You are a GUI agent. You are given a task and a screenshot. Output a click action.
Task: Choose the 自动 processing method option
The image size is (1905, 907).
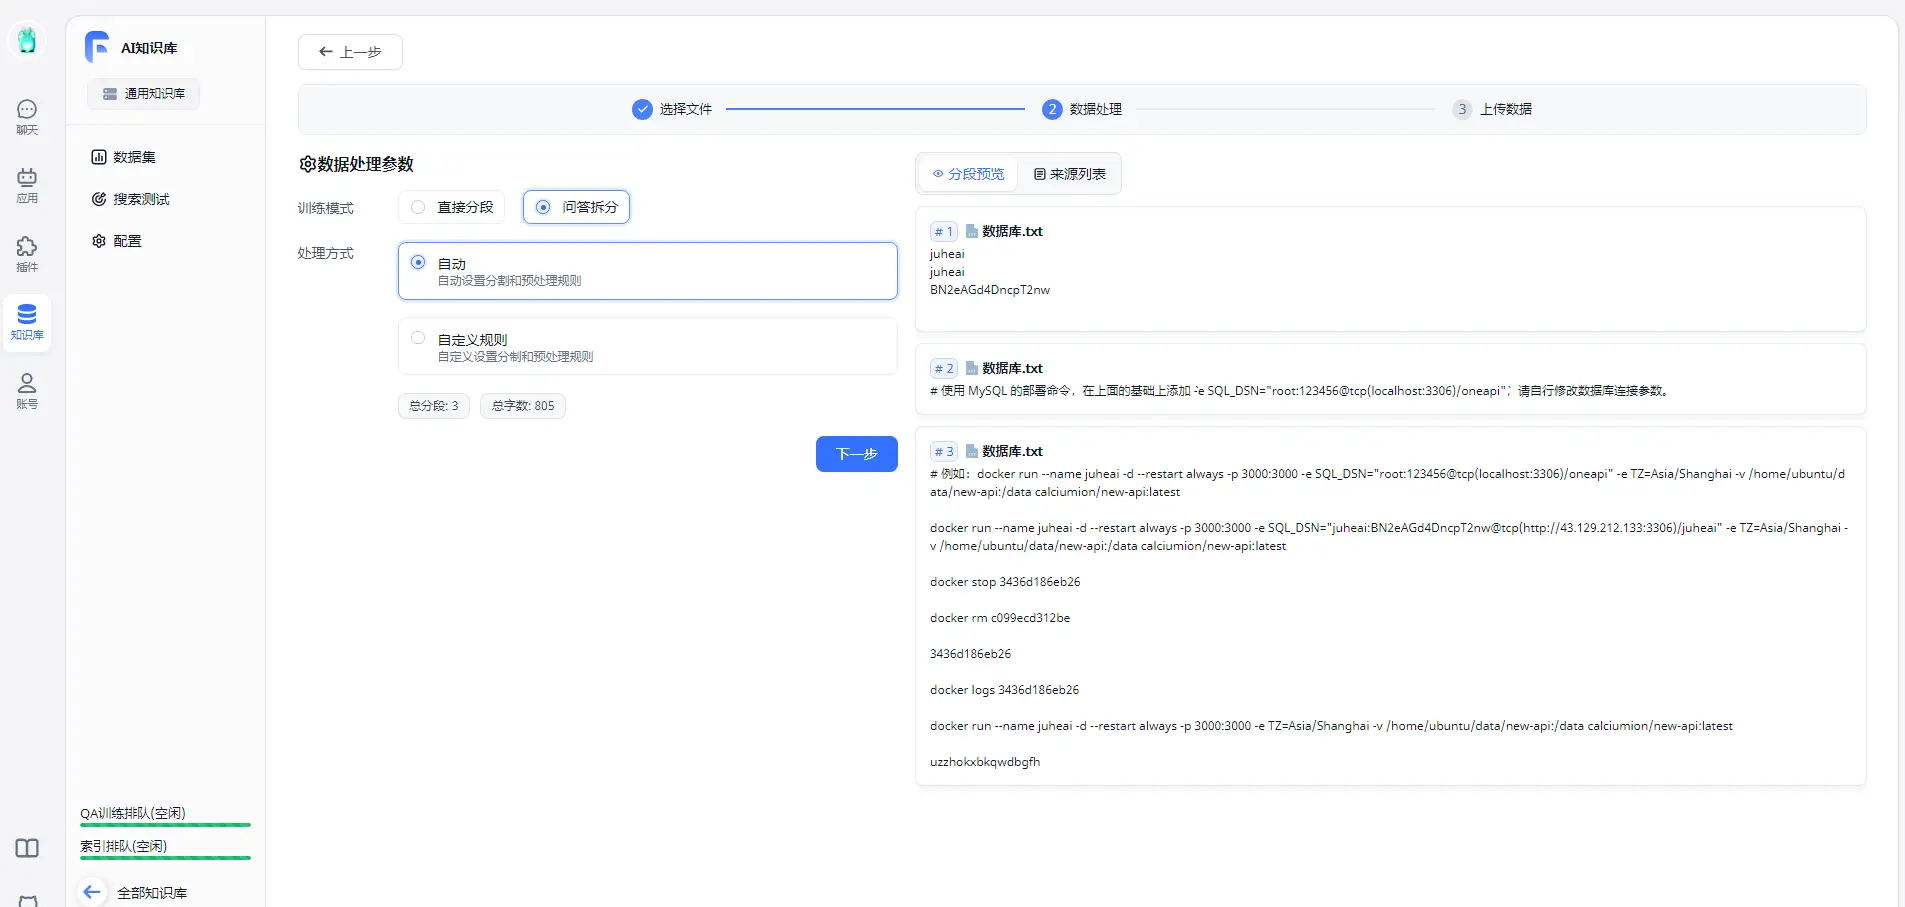tap(647, 271)
